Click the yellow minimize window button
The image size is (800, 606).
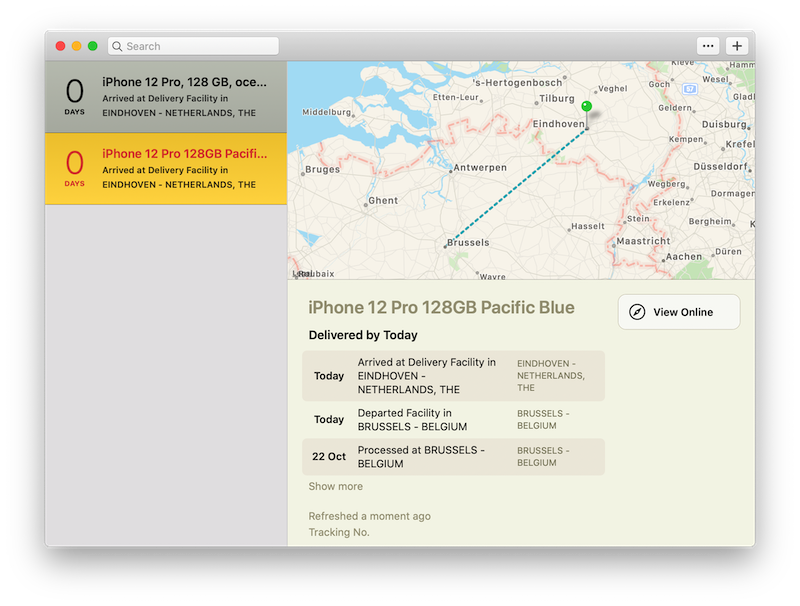pos(77,46)
